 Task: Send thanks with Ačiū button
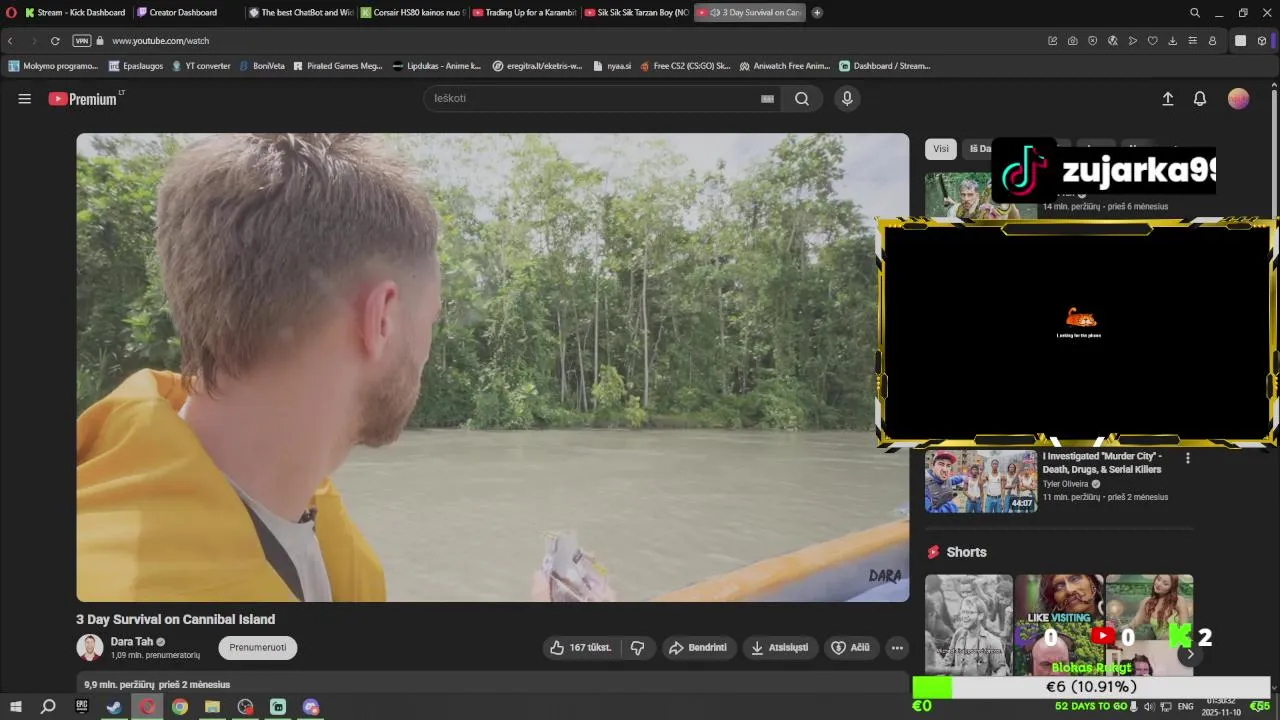tap(851, 648)
